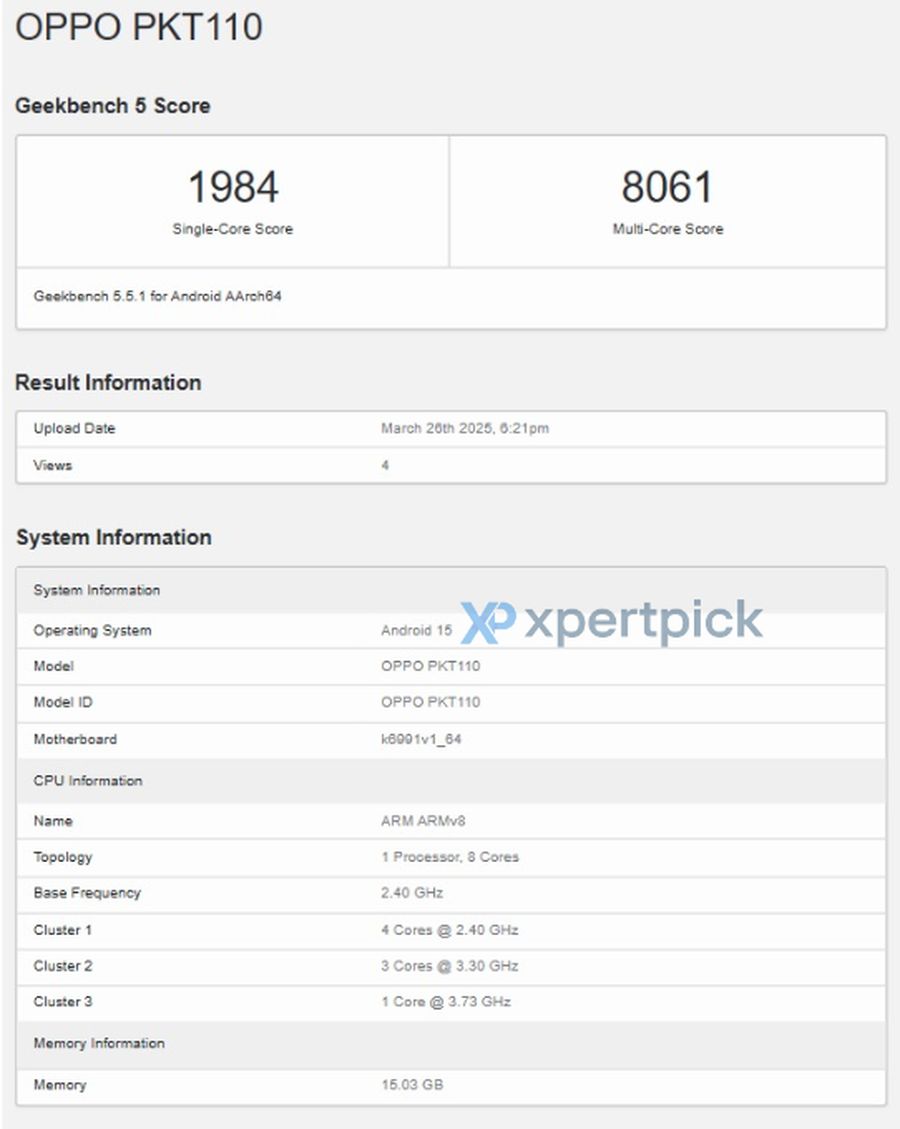This screenshot has width=900, height=1129.
Task: Select the OPPO PKT110 page title
Action: click(139, 27)
